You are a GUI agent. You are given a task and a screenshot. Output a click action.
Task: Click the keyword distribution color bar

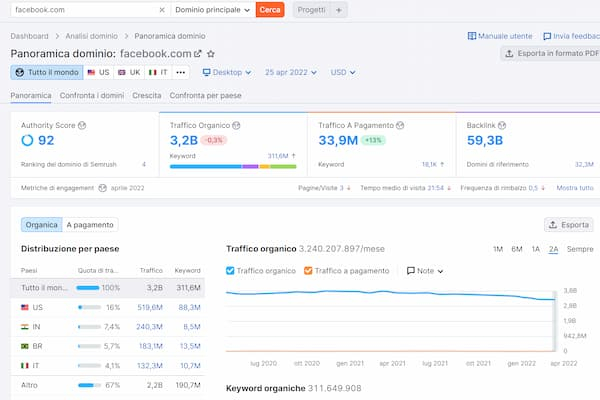coord(233,167)
